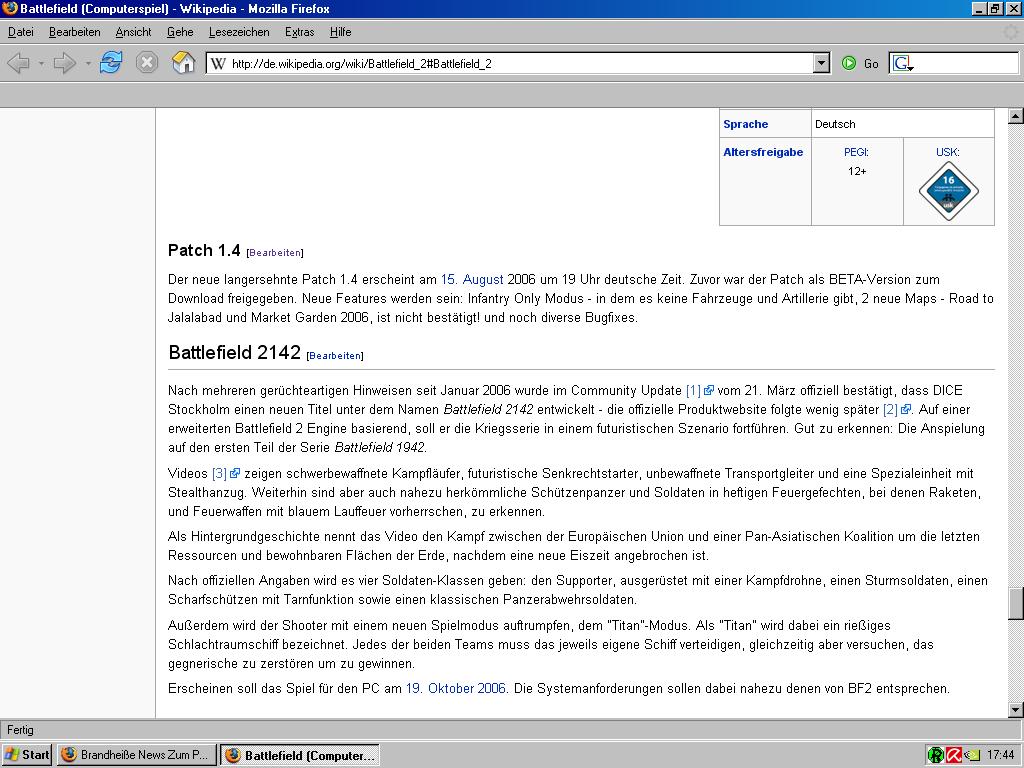The height and width of the screenshot is (768, 1024).
Task: Follow the Sprache link in the infobox
Action: point(745,124)
